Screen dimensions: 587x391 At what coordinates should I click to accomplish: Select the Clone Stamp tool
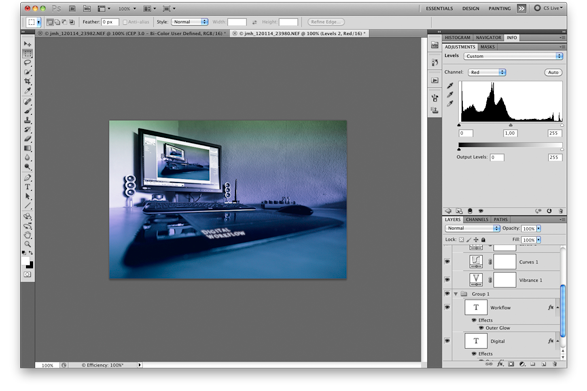(27, 120)
